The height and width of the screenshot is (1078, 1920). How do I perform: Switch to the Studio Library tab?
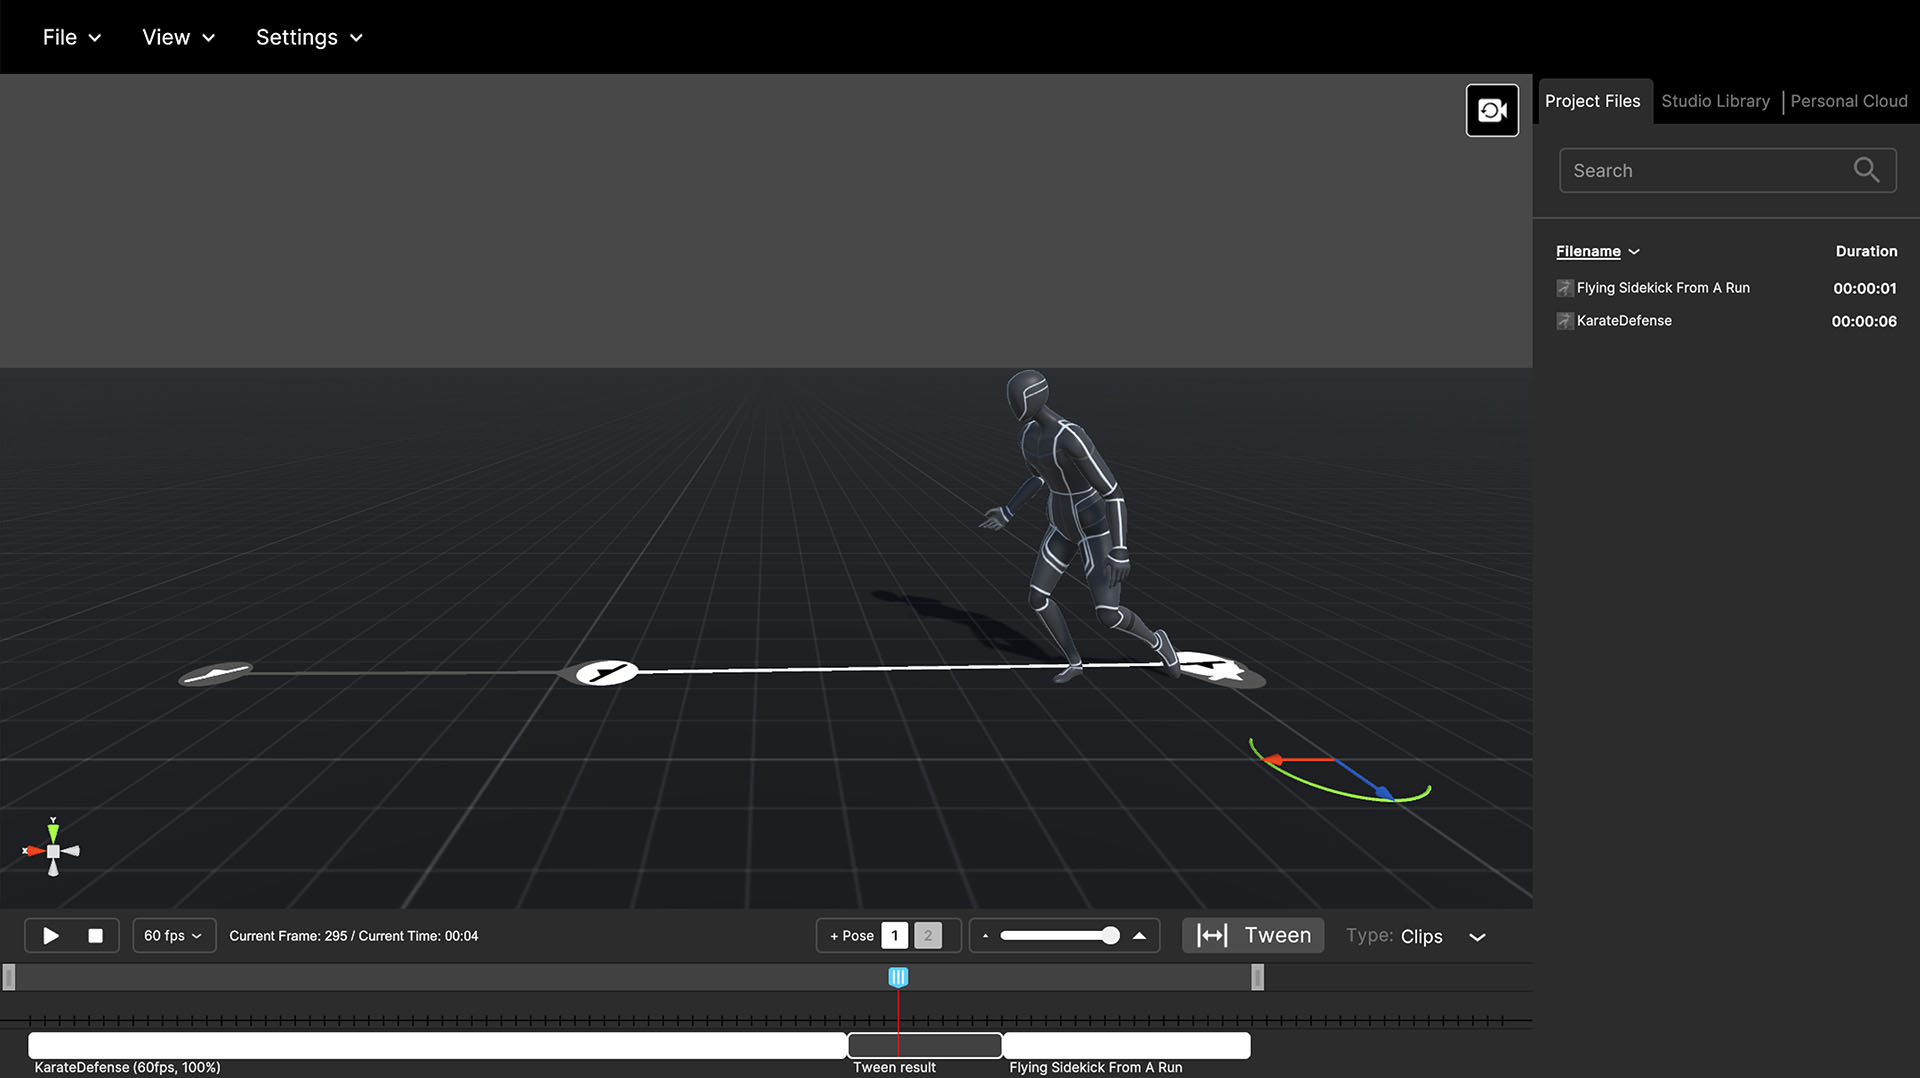1714,101
